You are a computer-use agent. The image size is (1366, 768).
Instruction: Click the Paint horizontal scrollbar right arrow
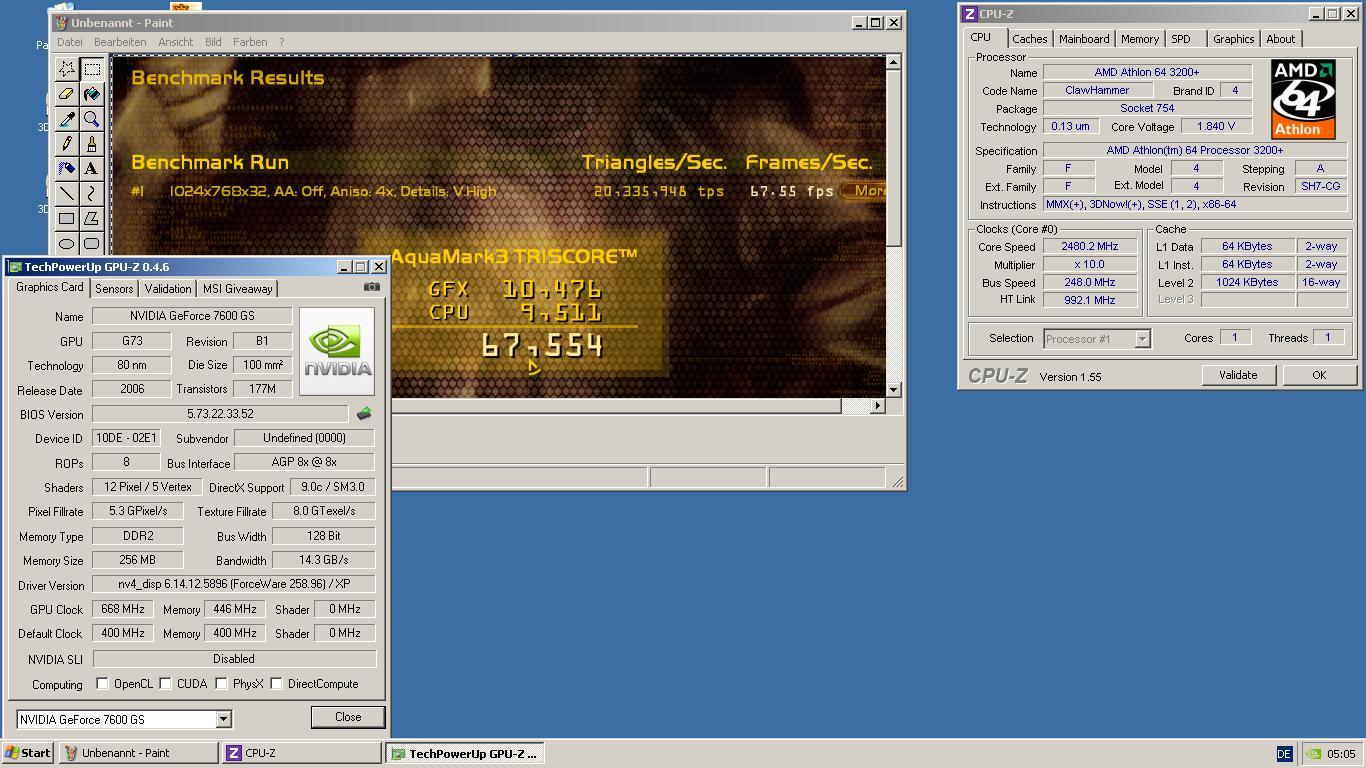tap(878, 405)
